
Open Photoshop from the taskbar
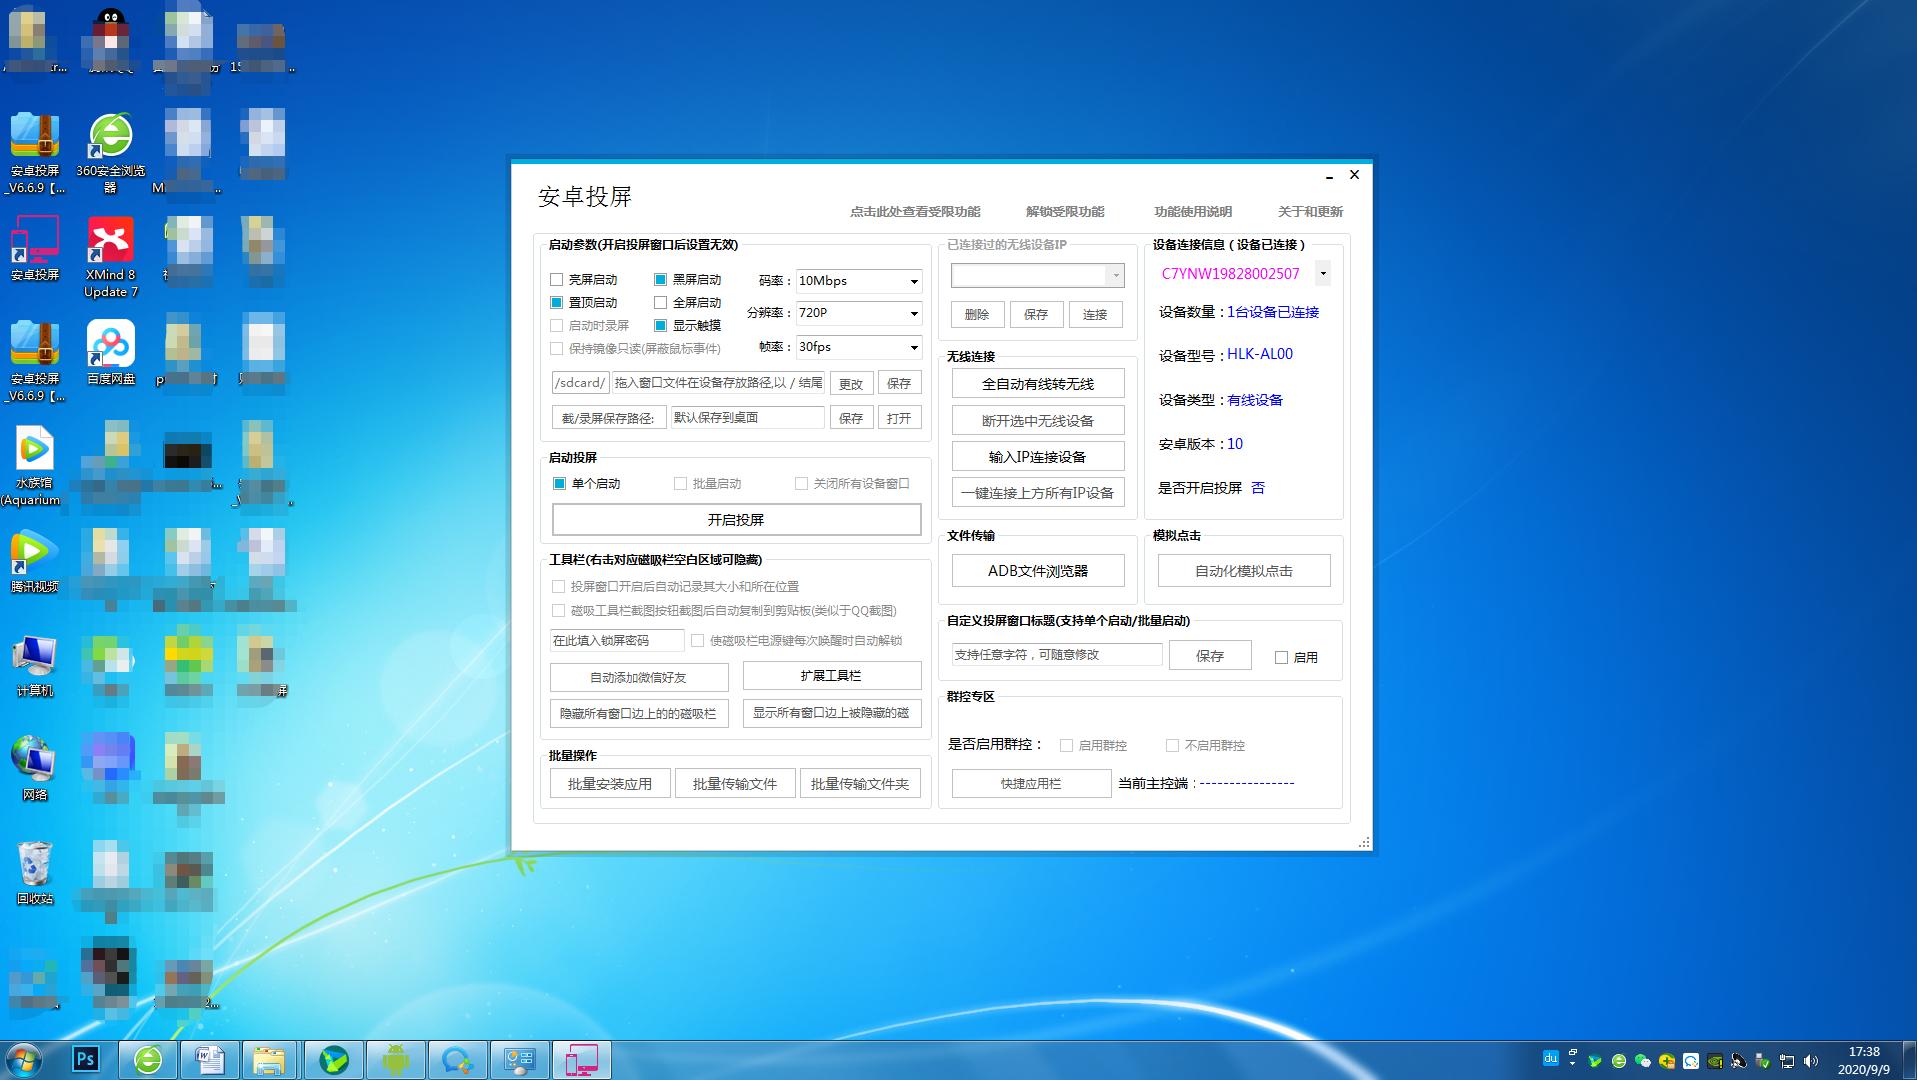(x=86, y=1058)
